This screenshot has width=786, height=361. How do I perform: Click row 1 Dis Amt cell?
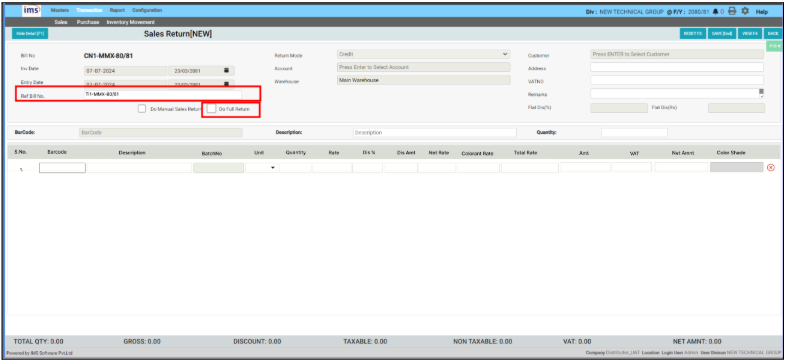[401, 168]
